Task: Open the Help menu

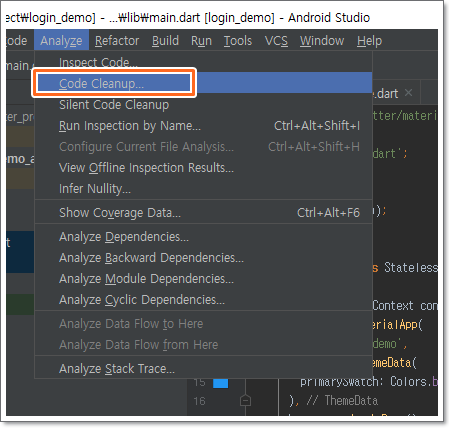Action: [369, 41]
